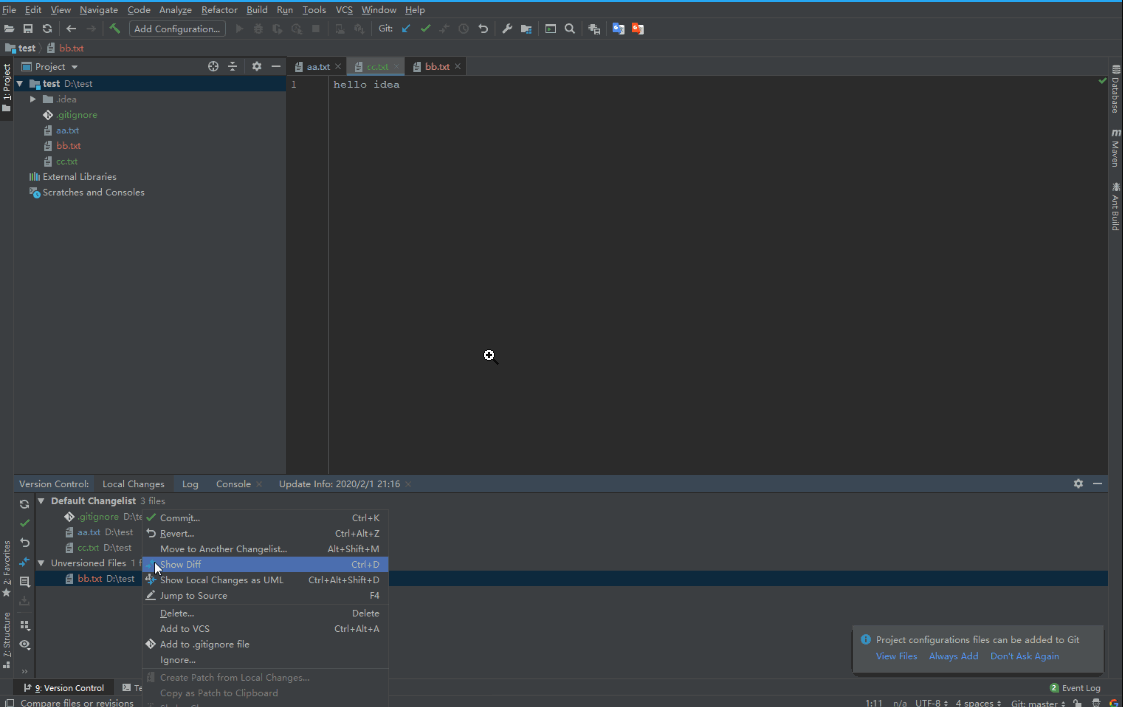The height and width of the screenshot is (707, 1123).
Task: Click Rollback icon in Version Control sidebar
Action: [24, 543]
